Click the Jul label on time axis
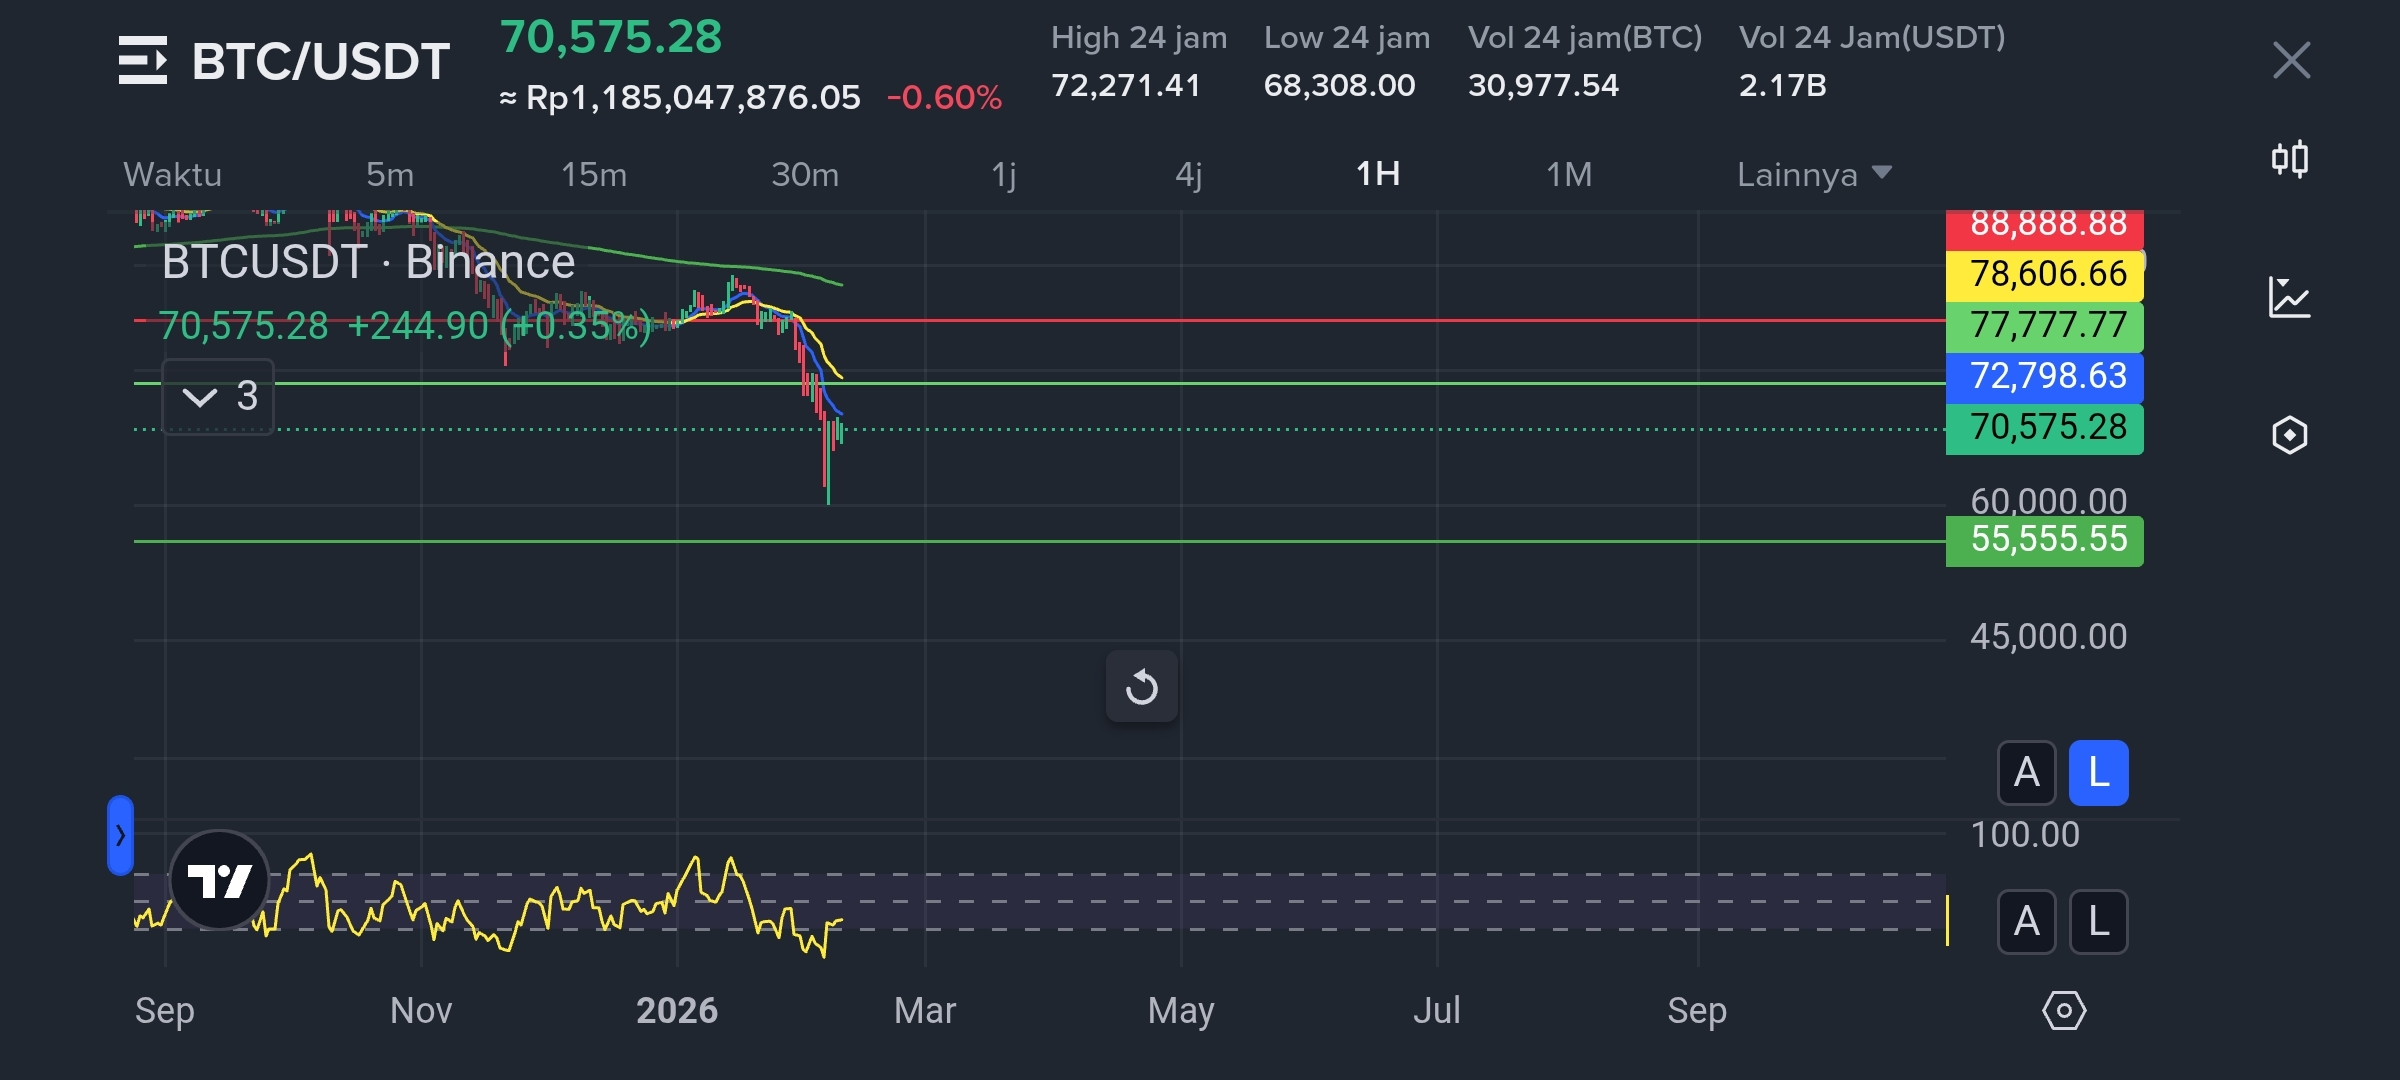The width and height of the screenshot is (2400, 1080). 1437,1011
